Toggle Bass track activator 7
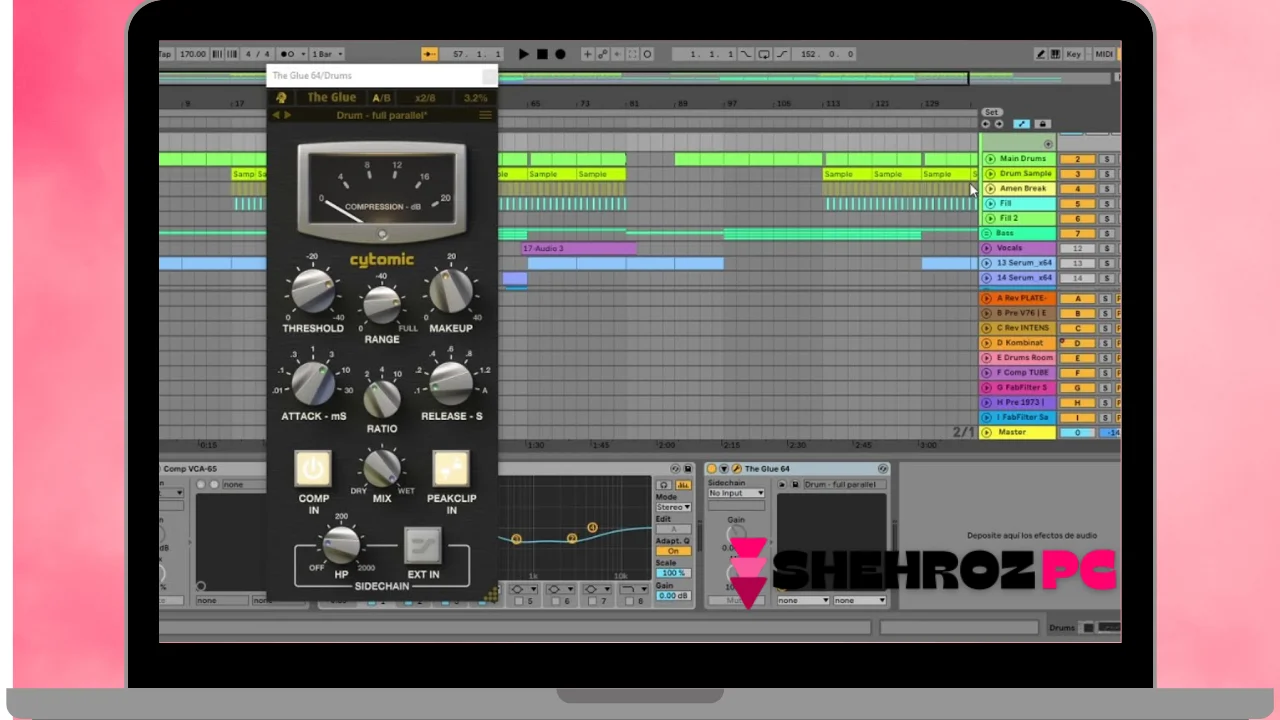Viewport: 1280px width, 720px height. [1077, 234]
